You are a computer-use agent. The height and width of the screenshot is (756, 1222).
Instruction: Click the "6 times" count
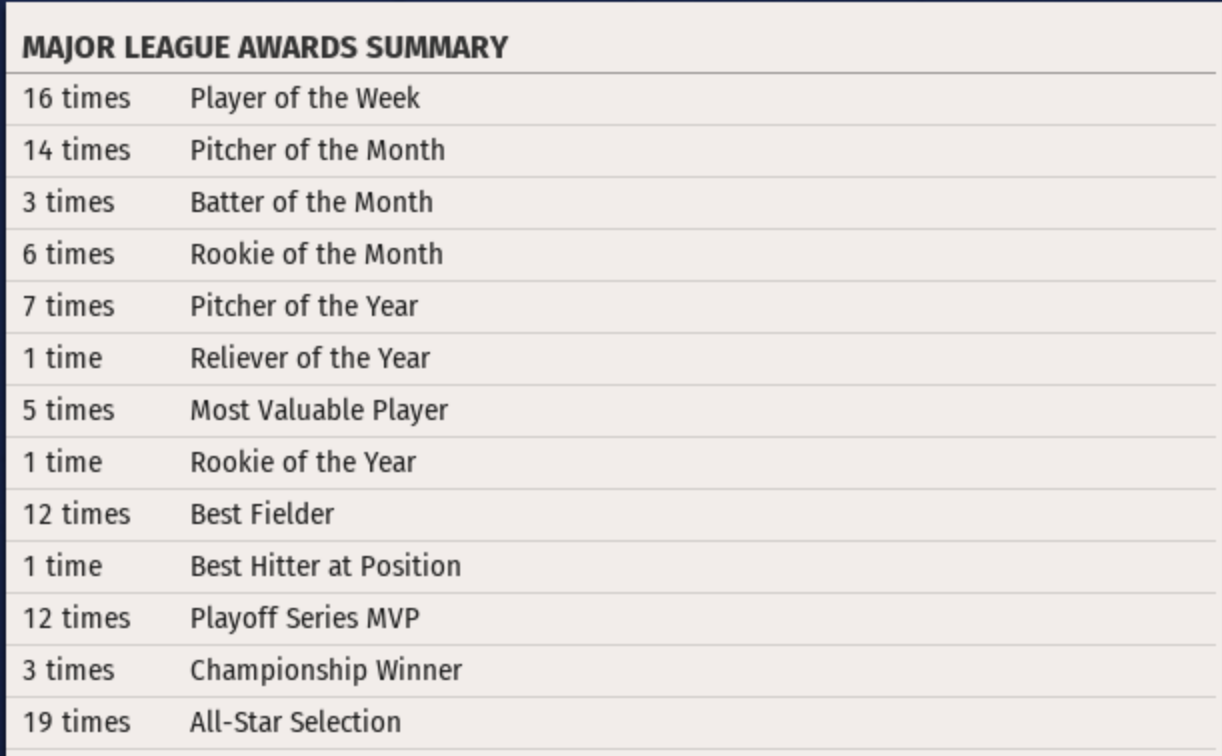point(68,254)
